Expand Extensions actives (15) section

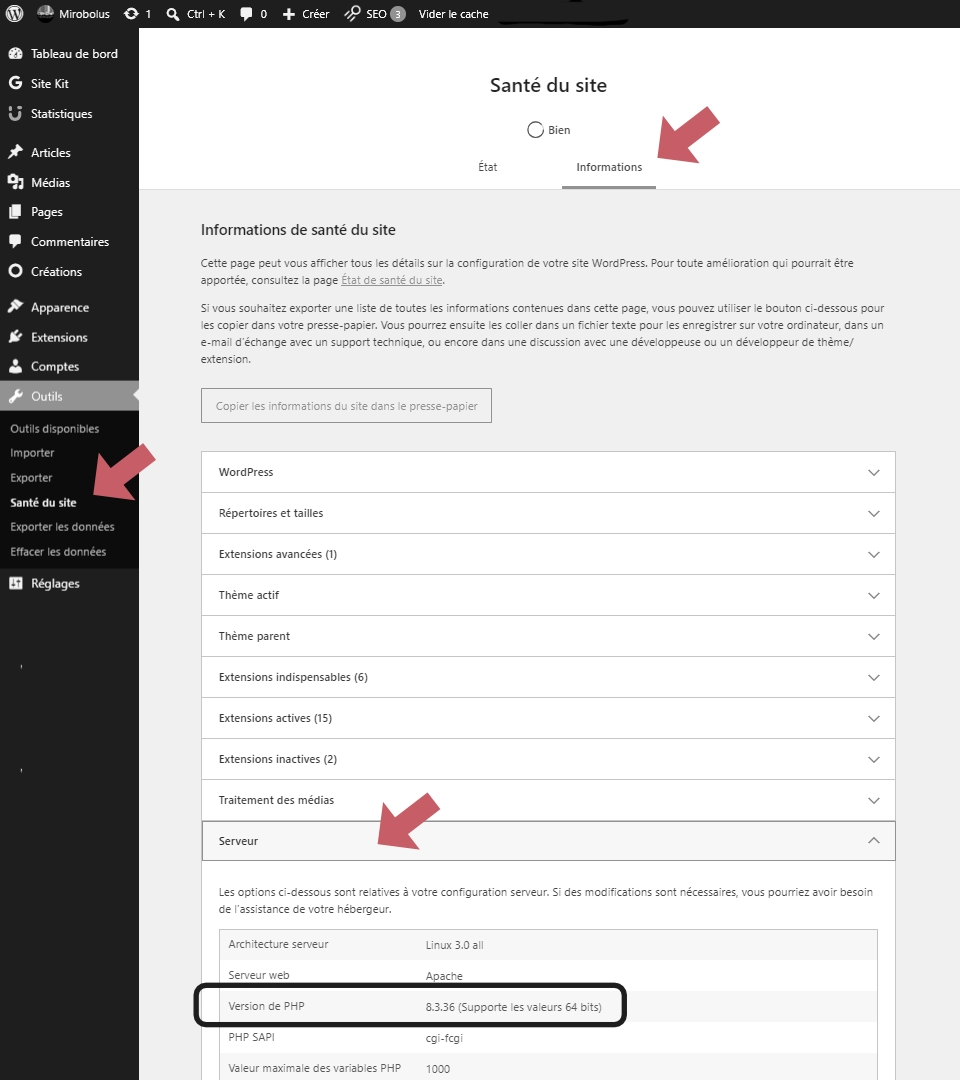[548, 718]
